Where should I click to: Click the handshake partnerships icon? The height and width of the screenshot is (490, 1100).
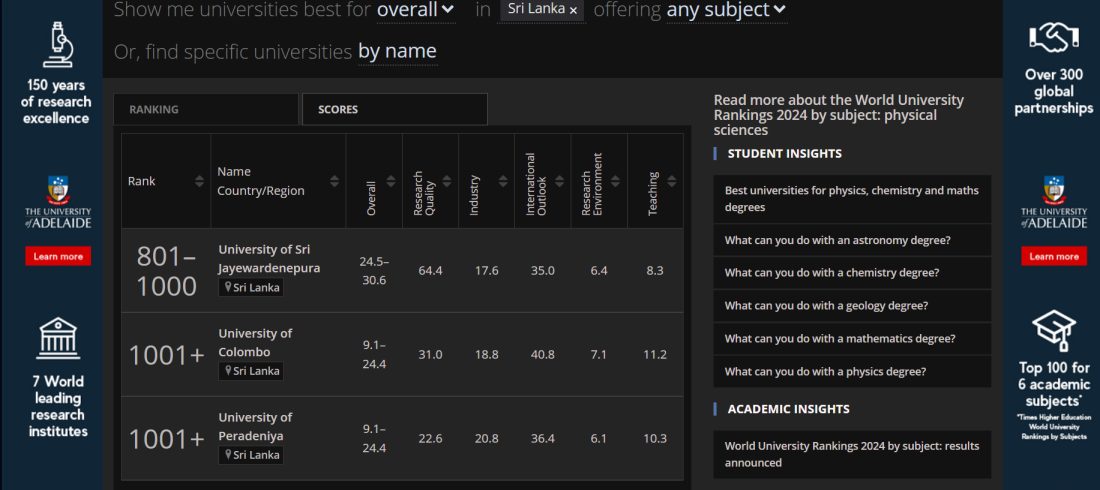[x=1053, y=38]
